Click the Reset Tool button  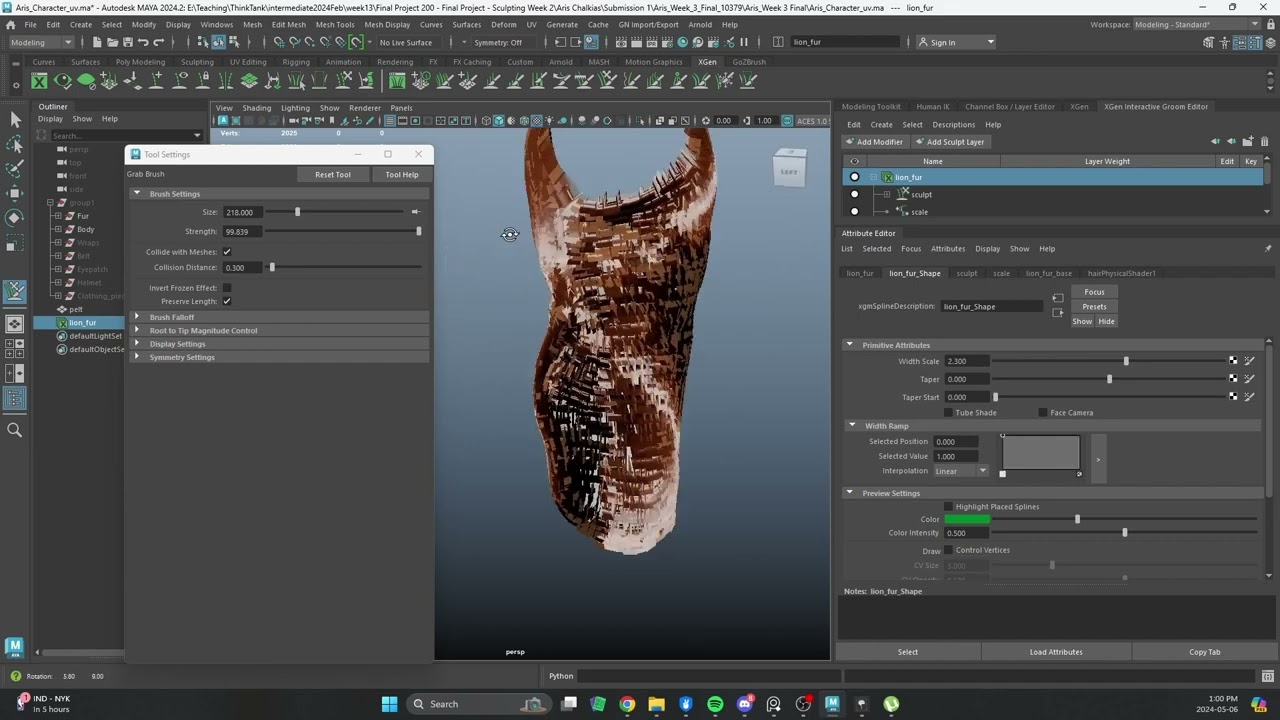(x=332, y=174)
